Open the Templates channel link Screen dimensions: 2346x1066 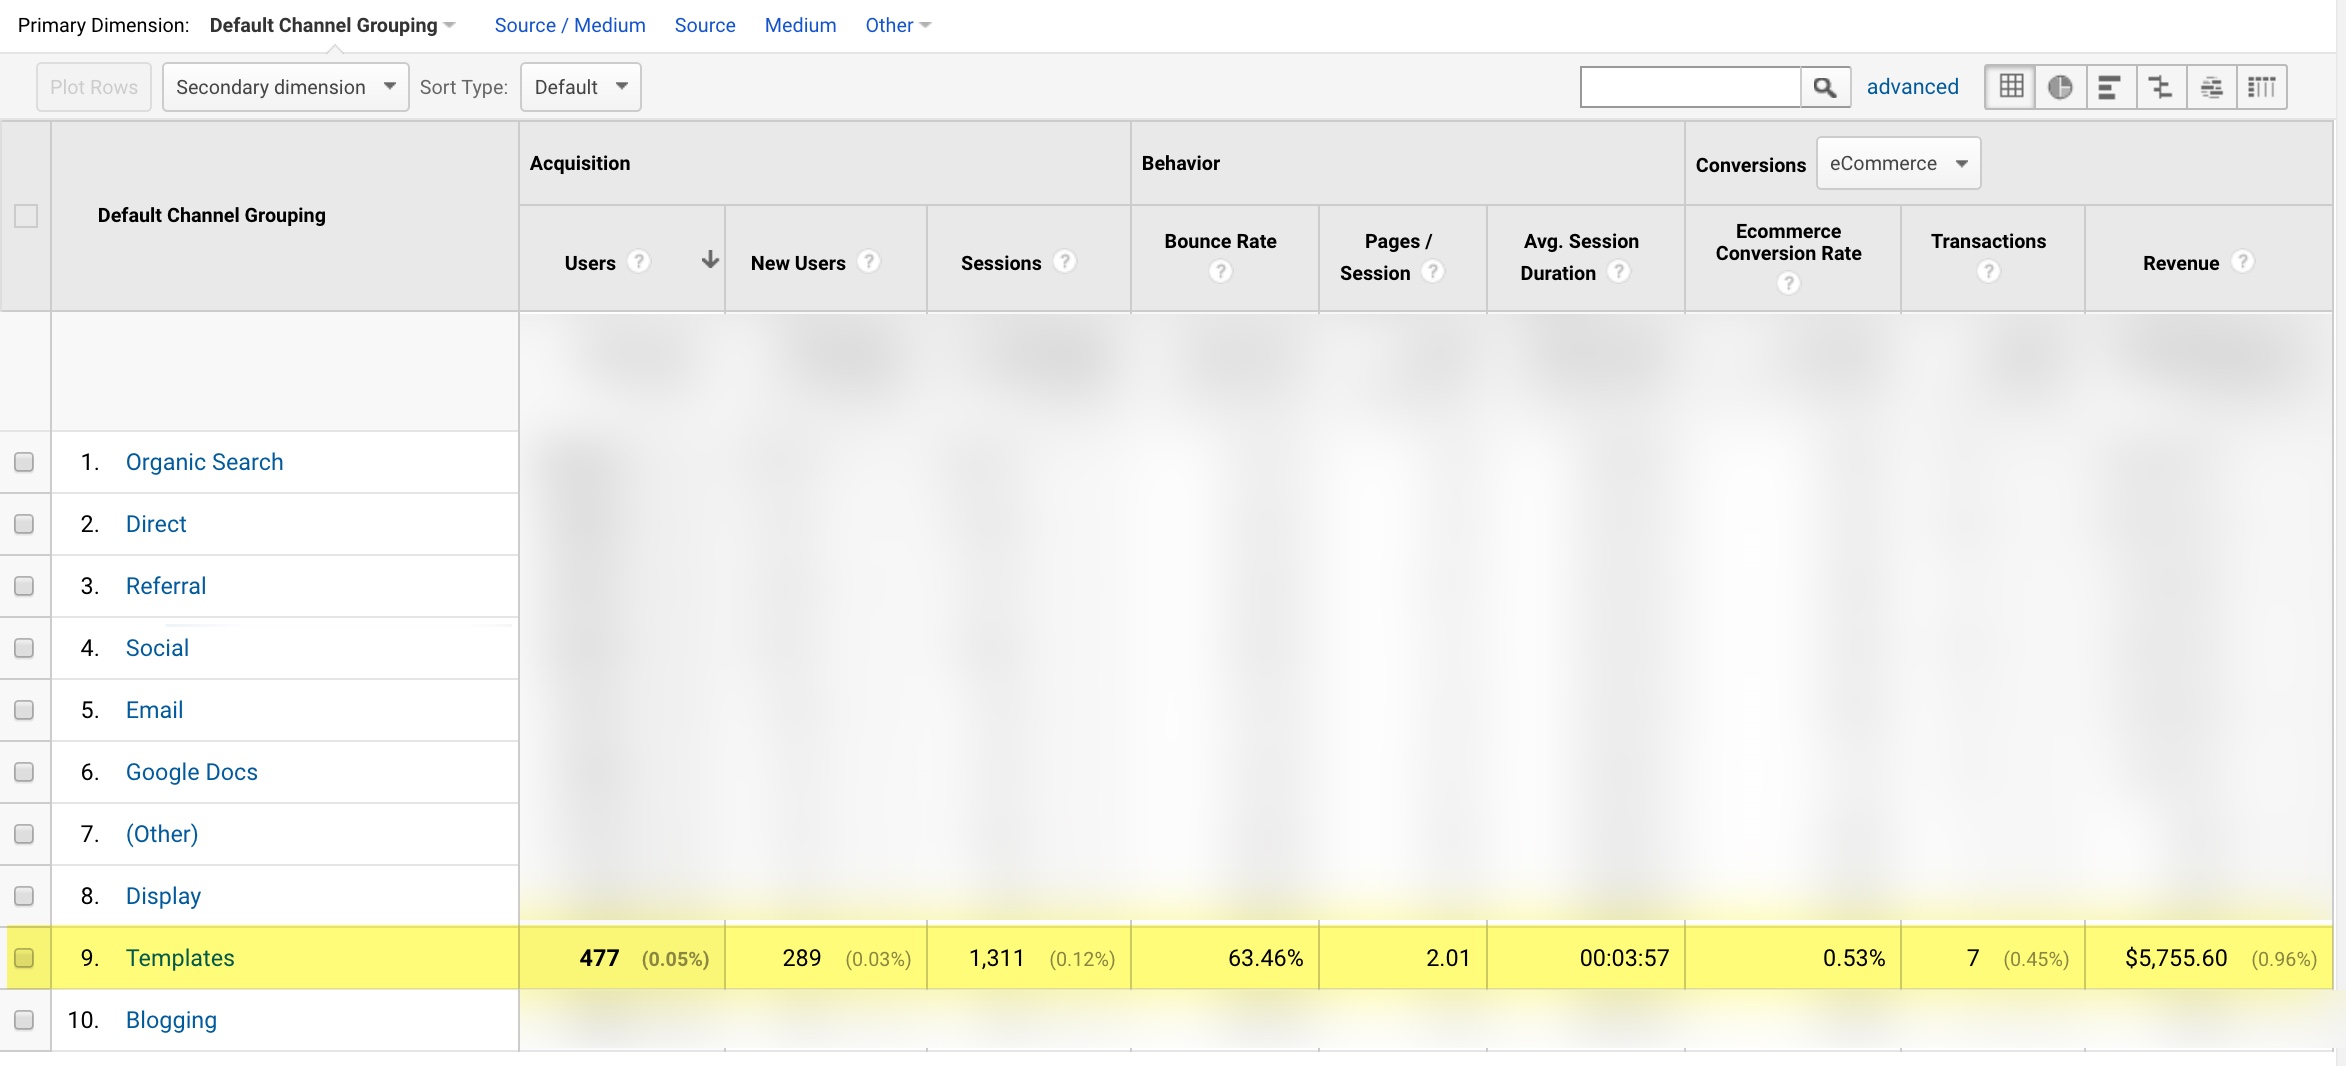coord(180,958)
